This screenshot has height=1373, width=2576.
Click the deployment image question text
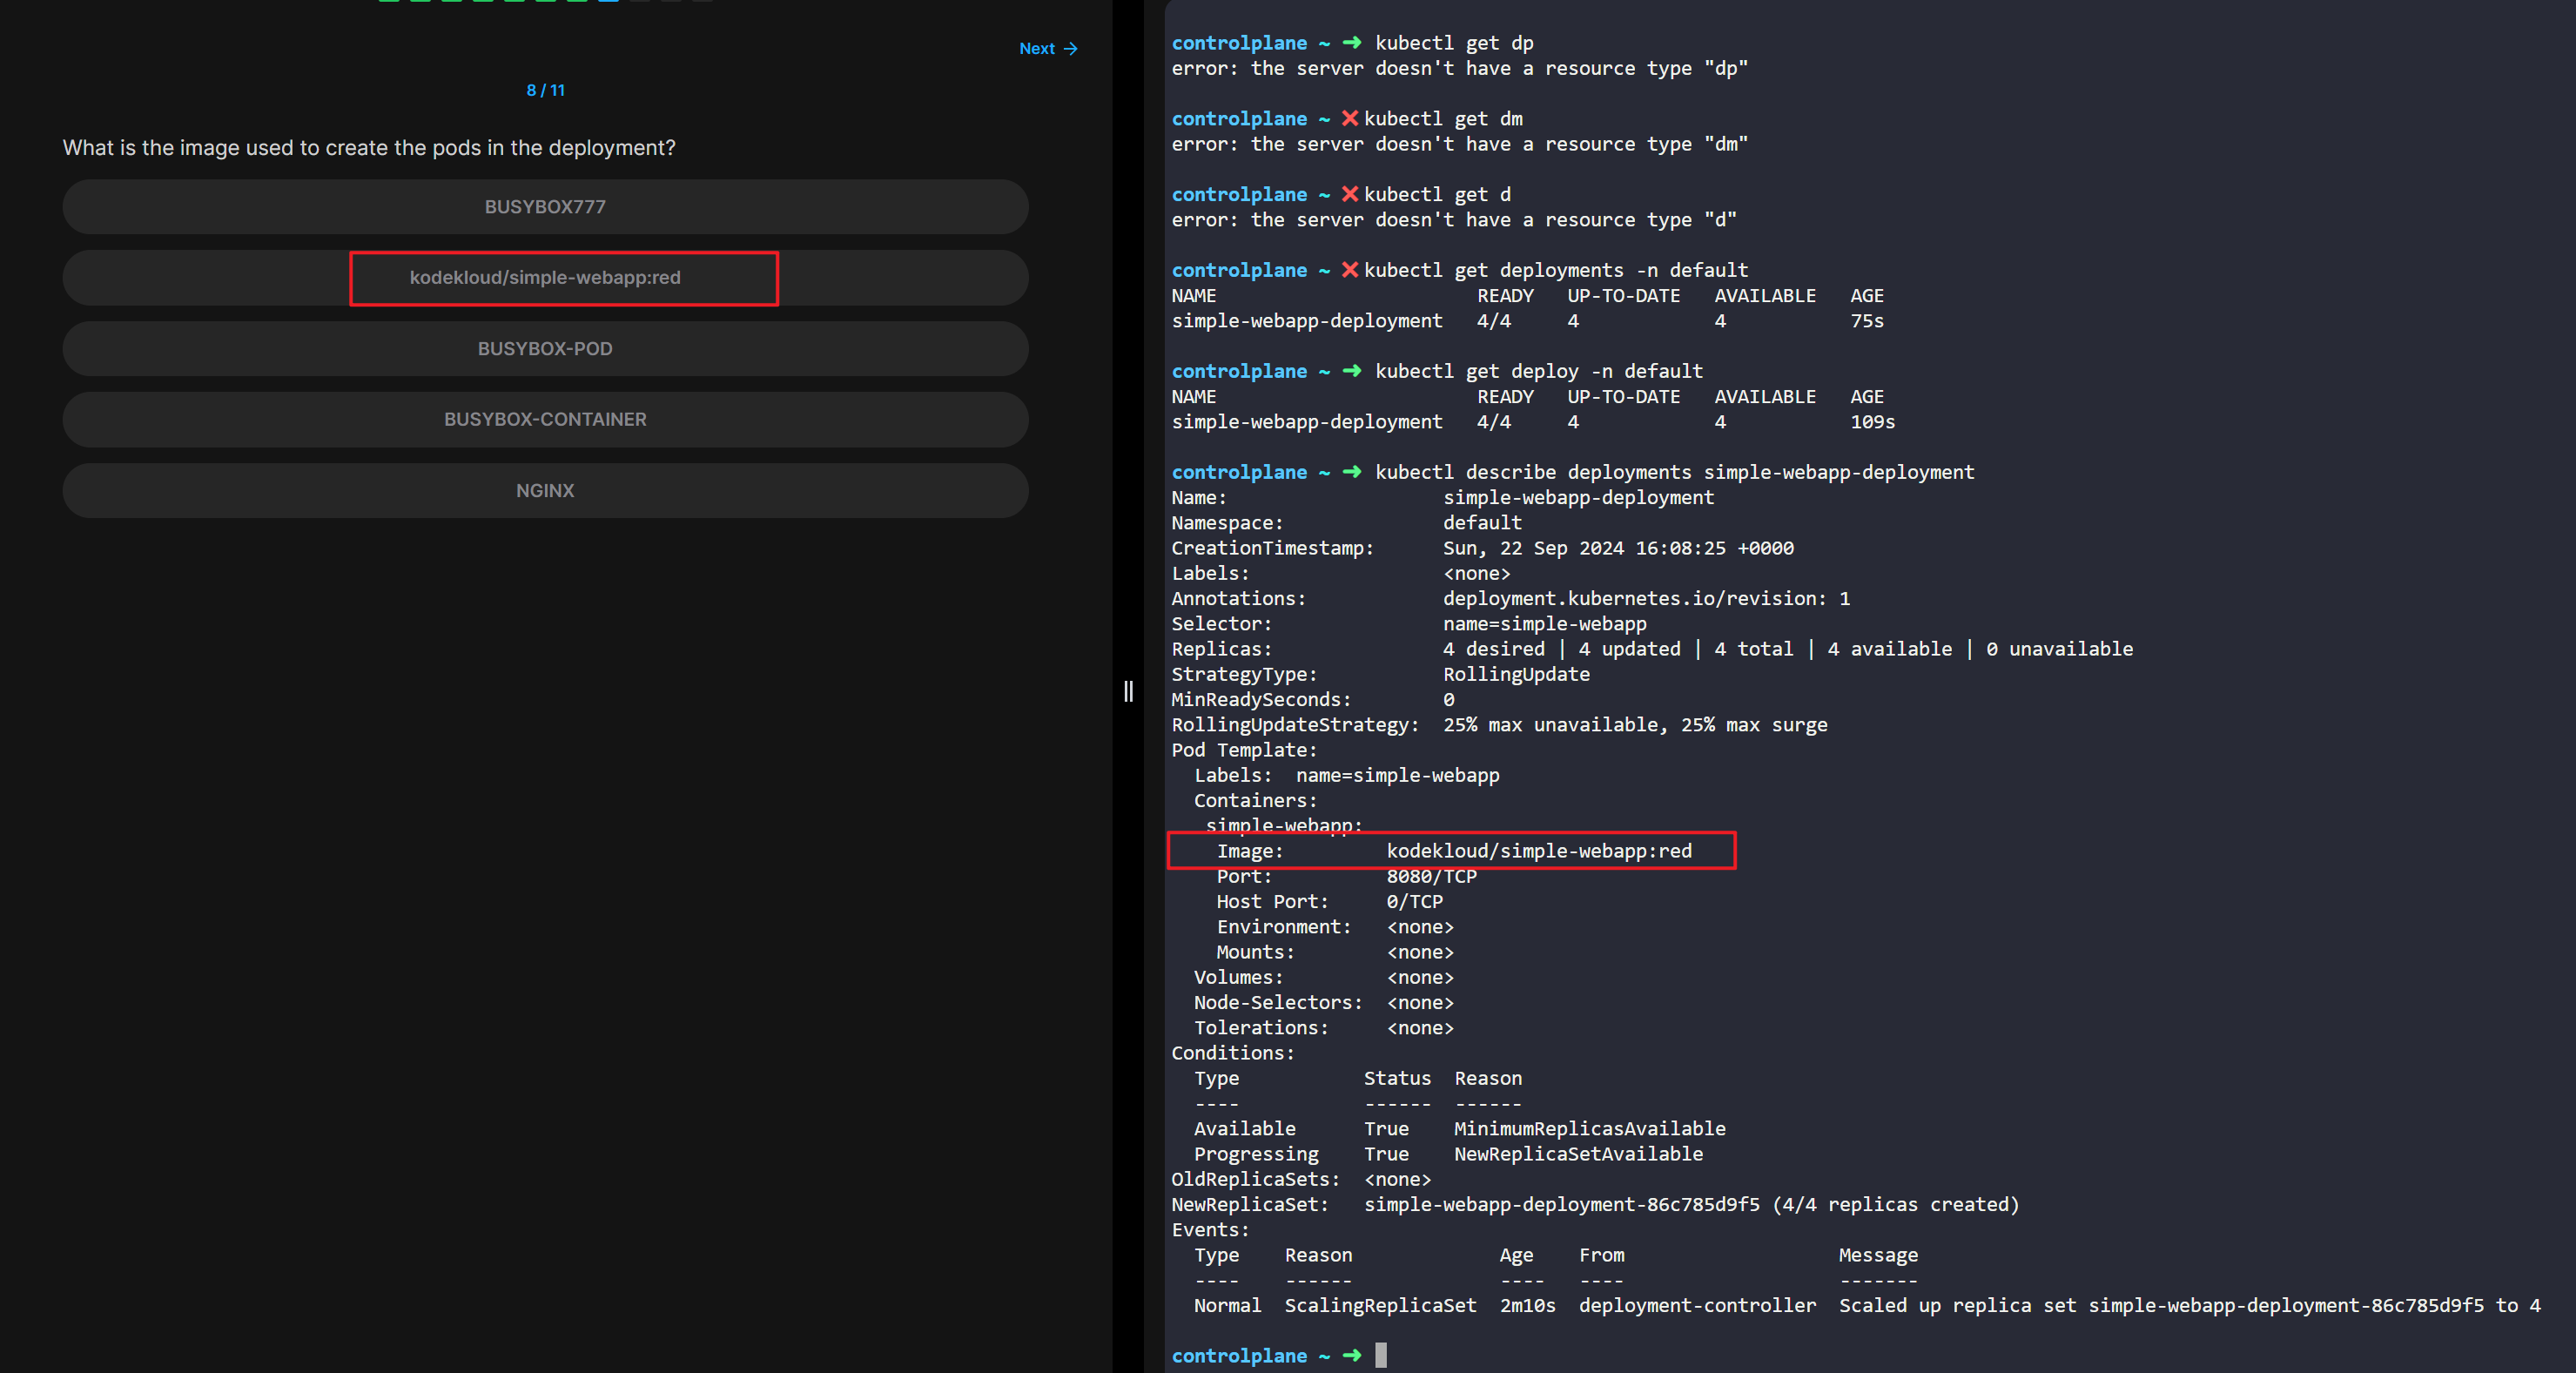[x=369, y=148]
